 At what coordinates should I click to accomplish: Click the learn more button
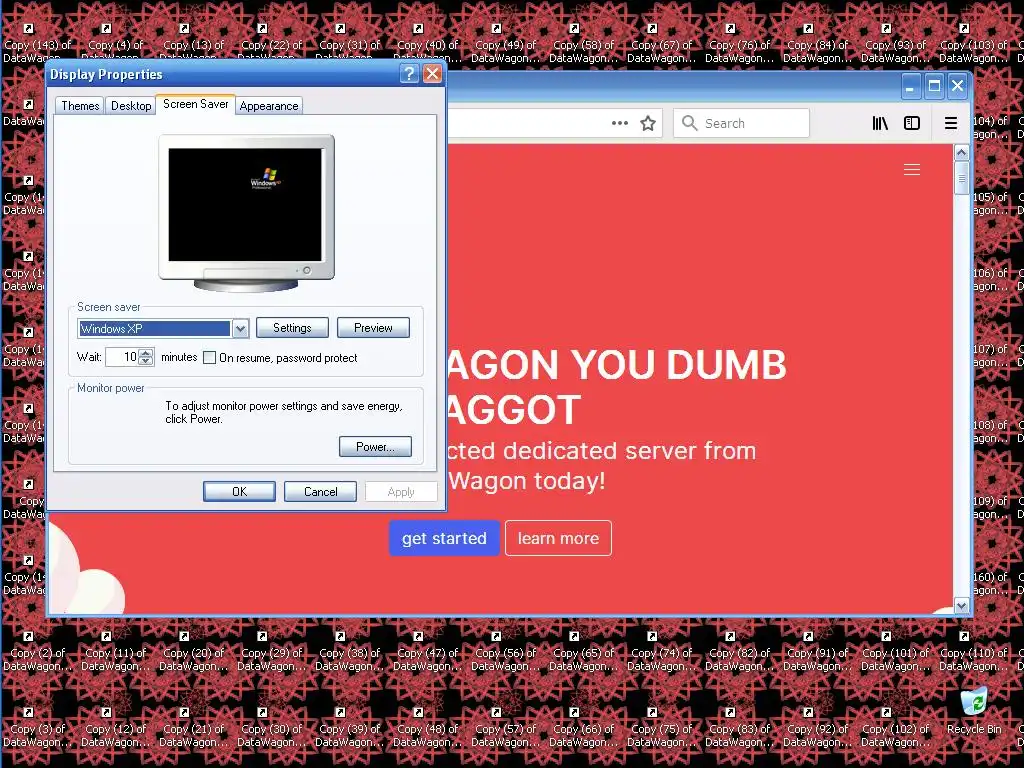point(558,538)
